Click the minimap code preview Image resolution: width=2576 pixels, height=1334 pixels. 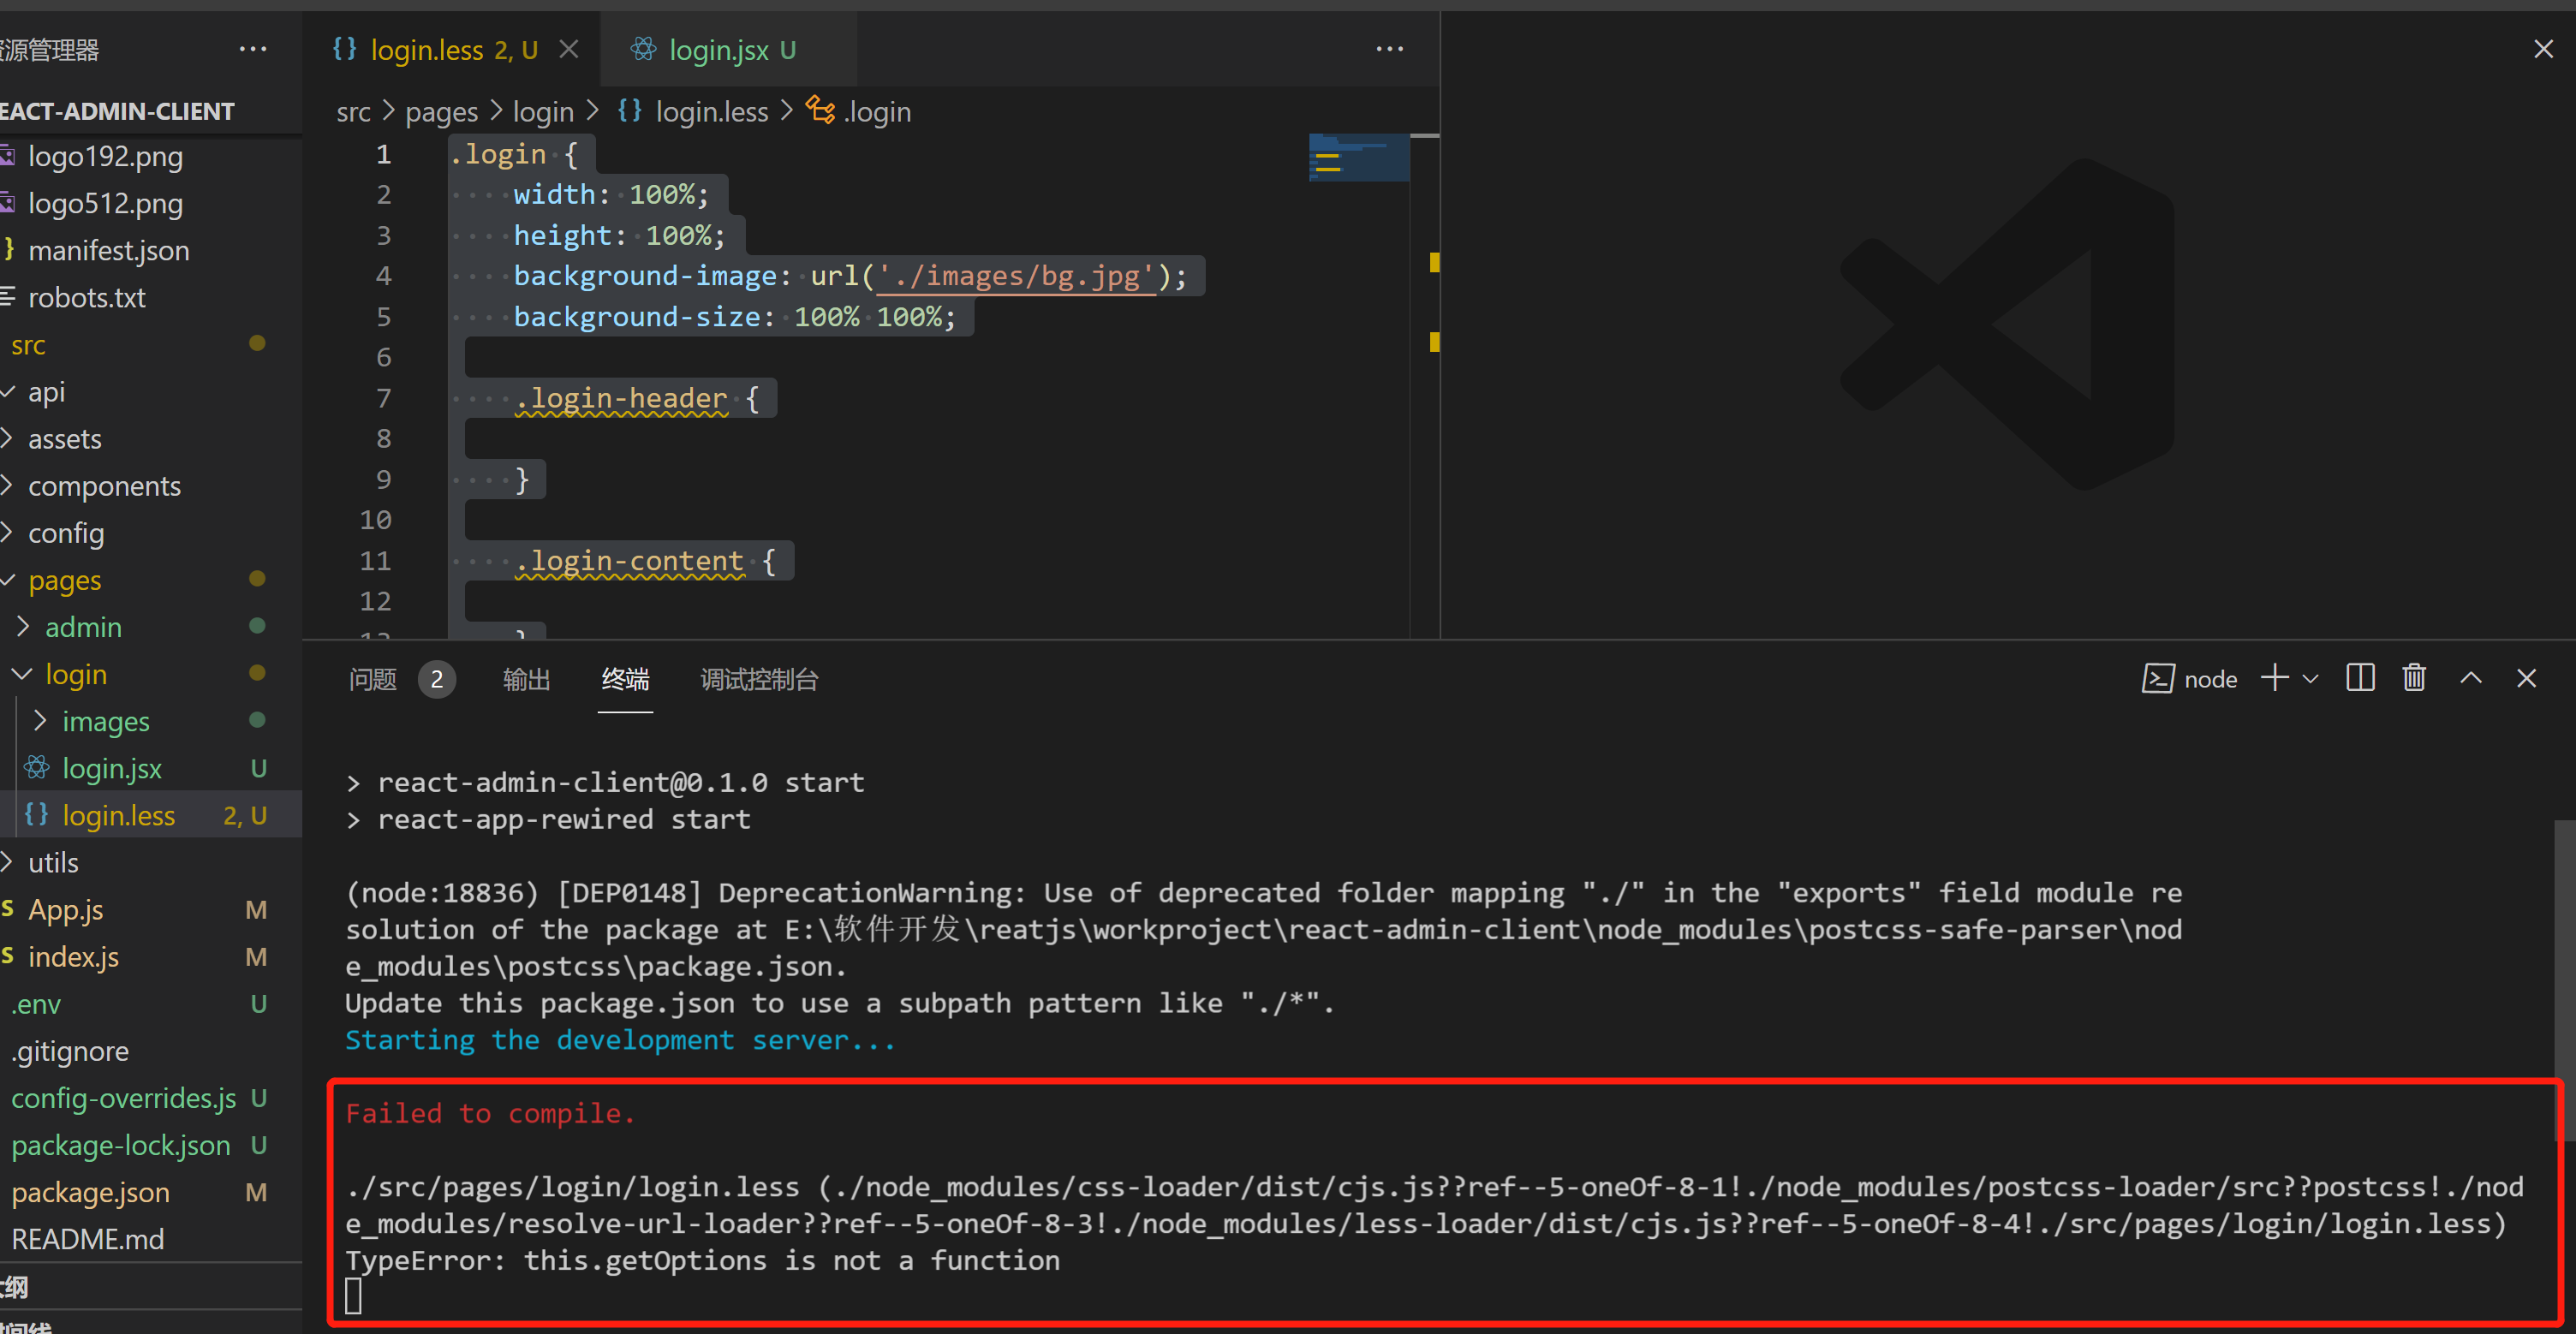click(1358, 158)
